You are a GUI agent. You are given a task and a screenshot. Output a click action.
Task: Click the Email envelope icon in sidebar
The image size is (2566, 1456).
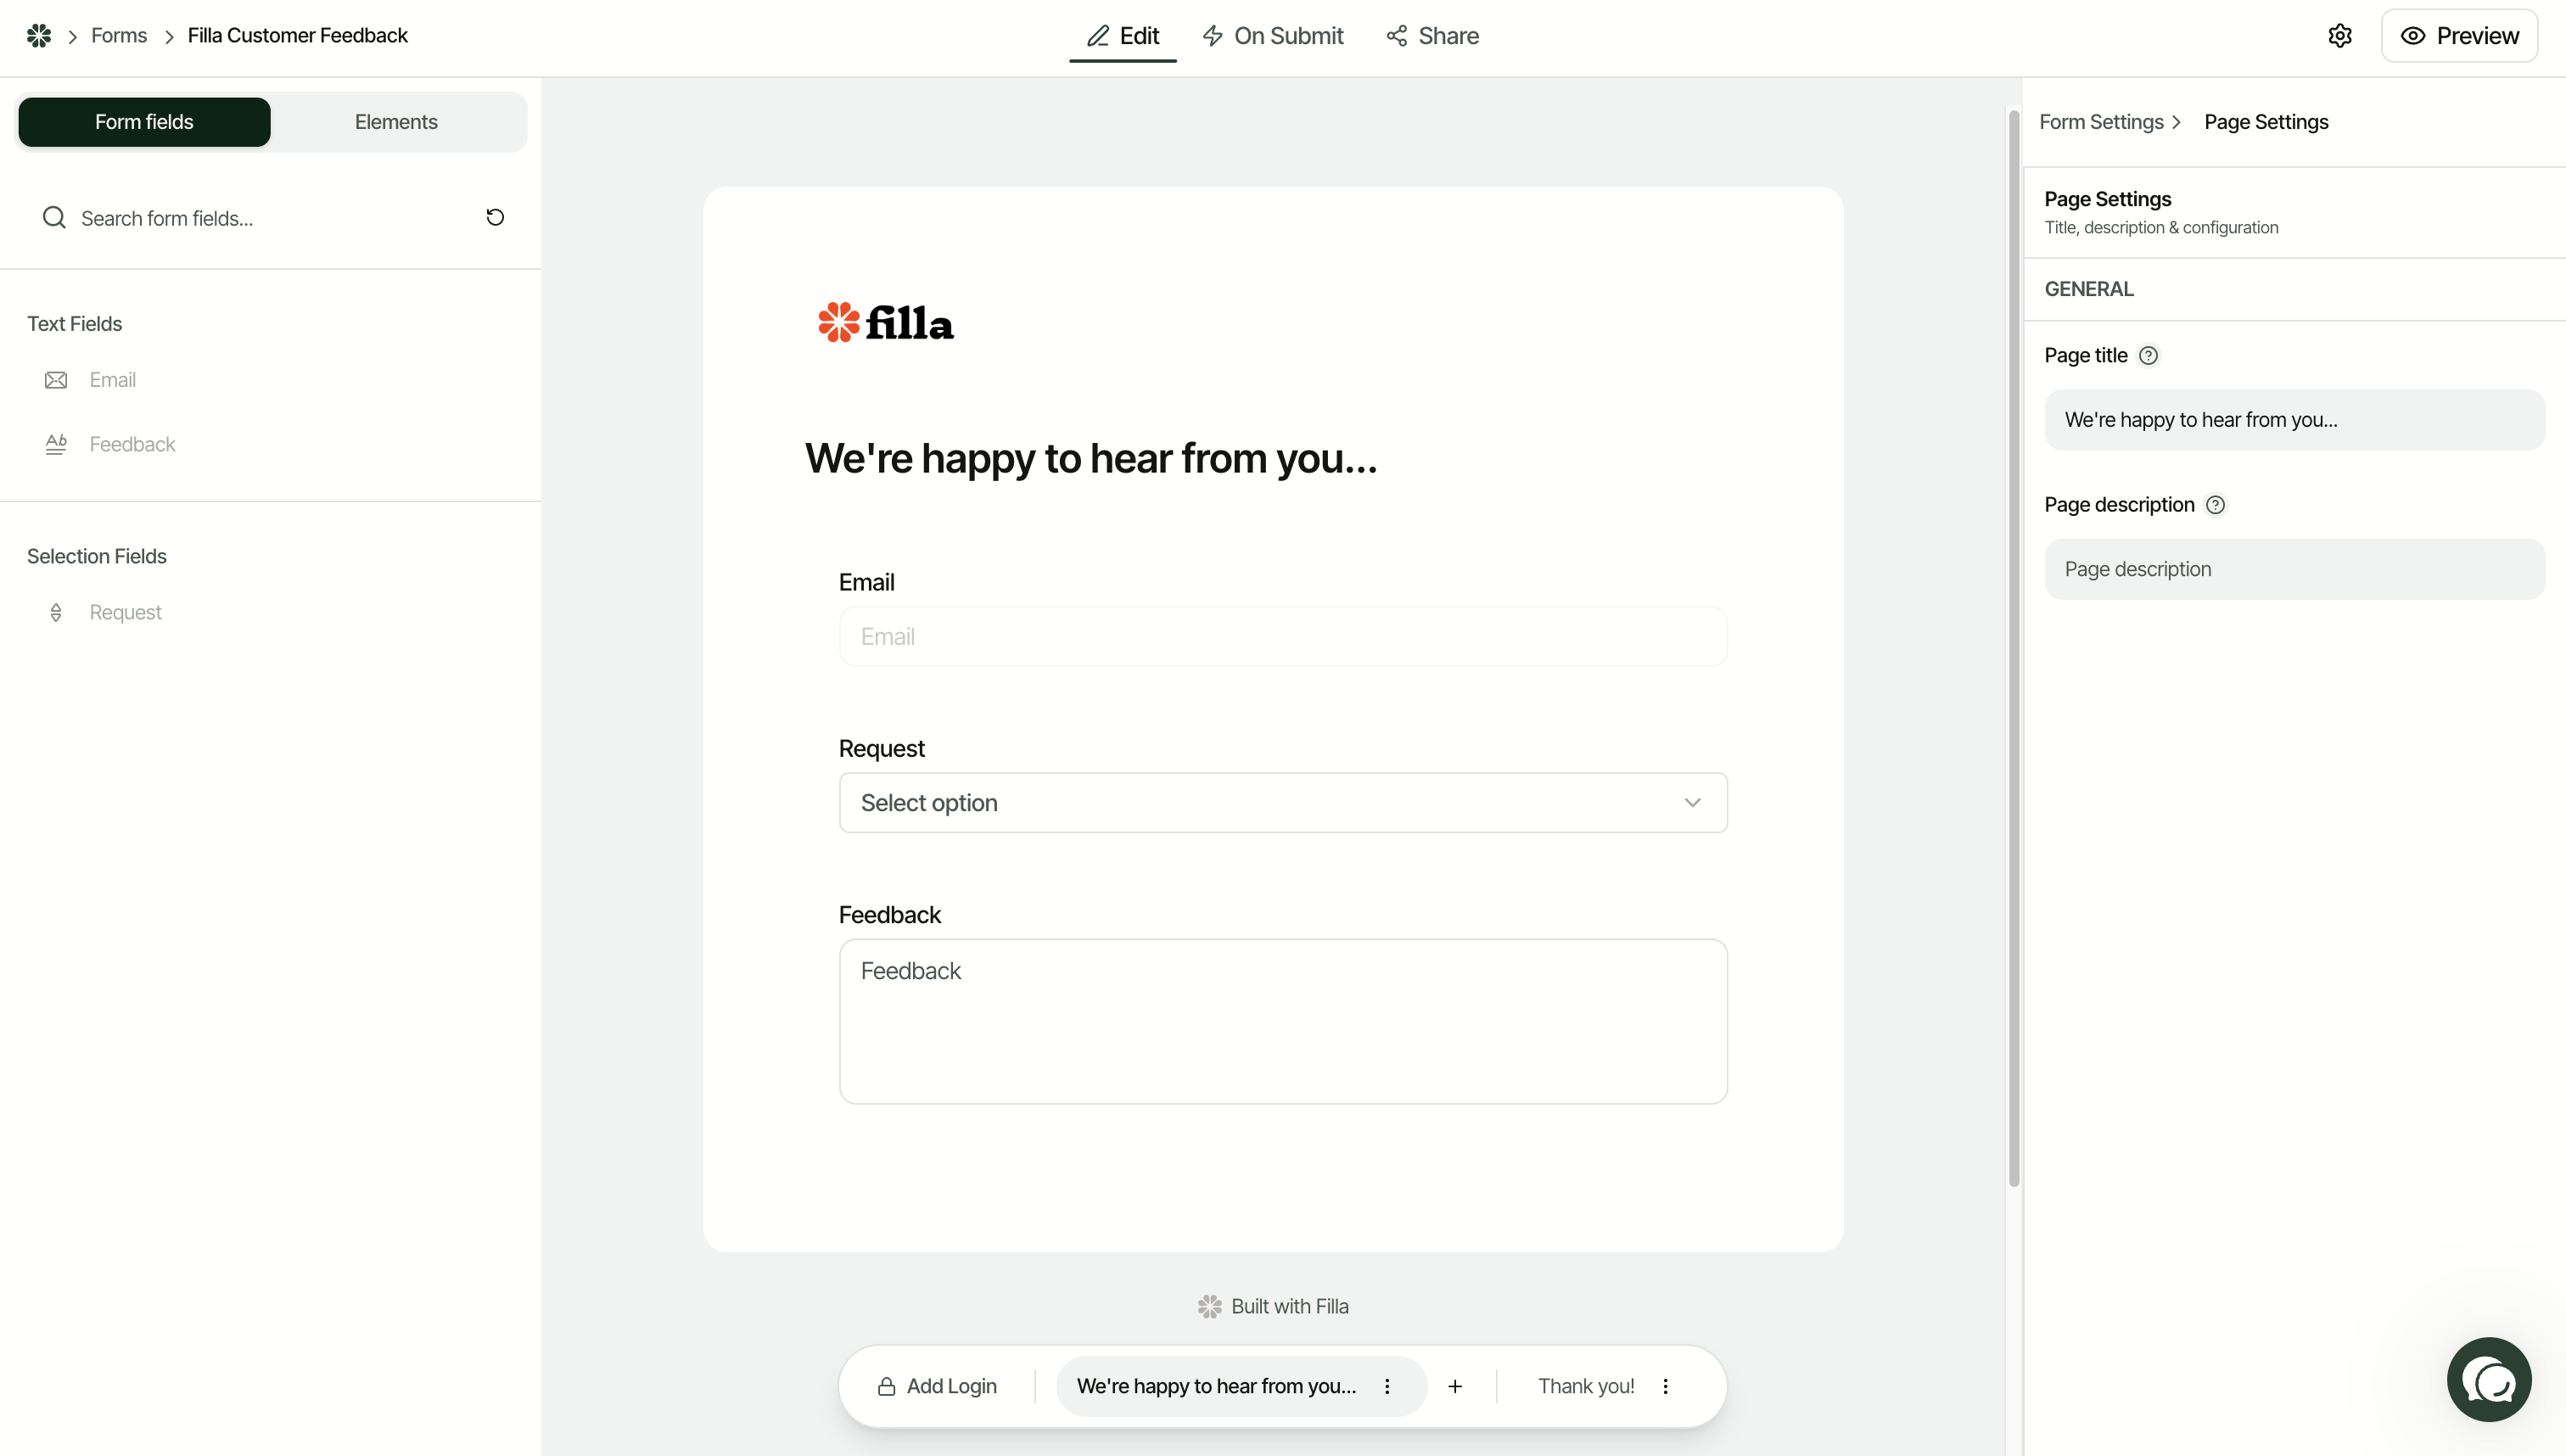click(56, 380)
